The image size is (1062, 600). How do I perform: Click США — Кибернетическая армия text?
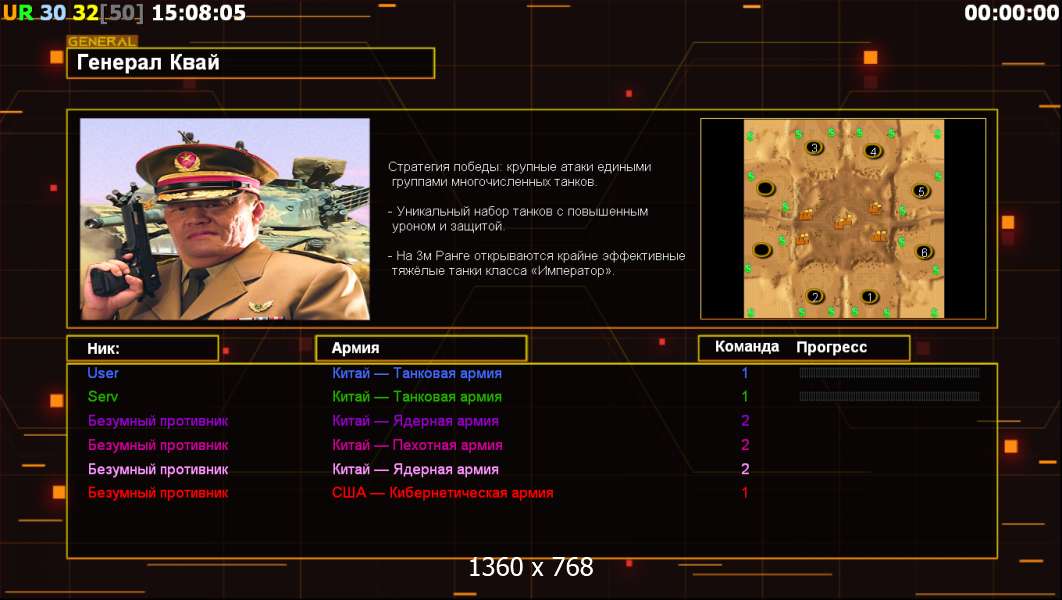coord(442,493)
